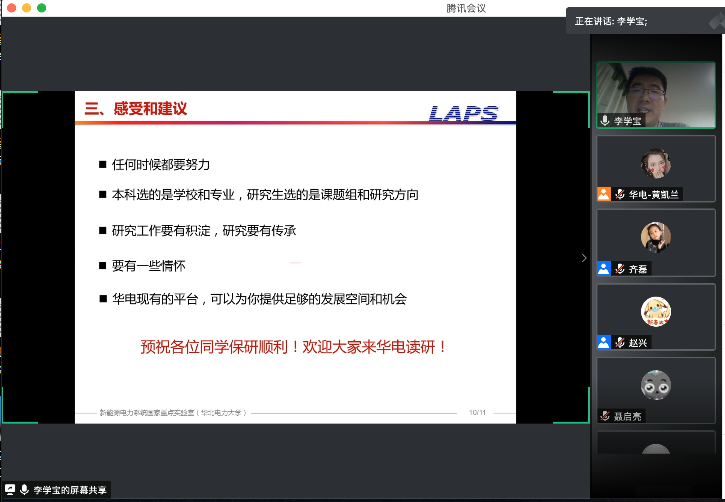Click screen share icon in bottom-left label
This screenshot has height=502, width=725.
[10, 490]
